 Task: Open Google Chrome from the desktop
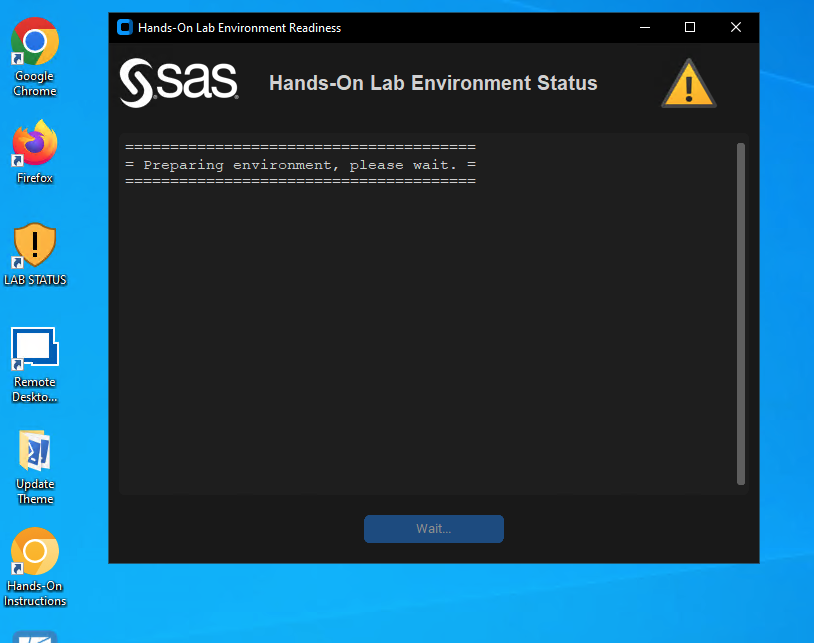(x=35, y=45)
